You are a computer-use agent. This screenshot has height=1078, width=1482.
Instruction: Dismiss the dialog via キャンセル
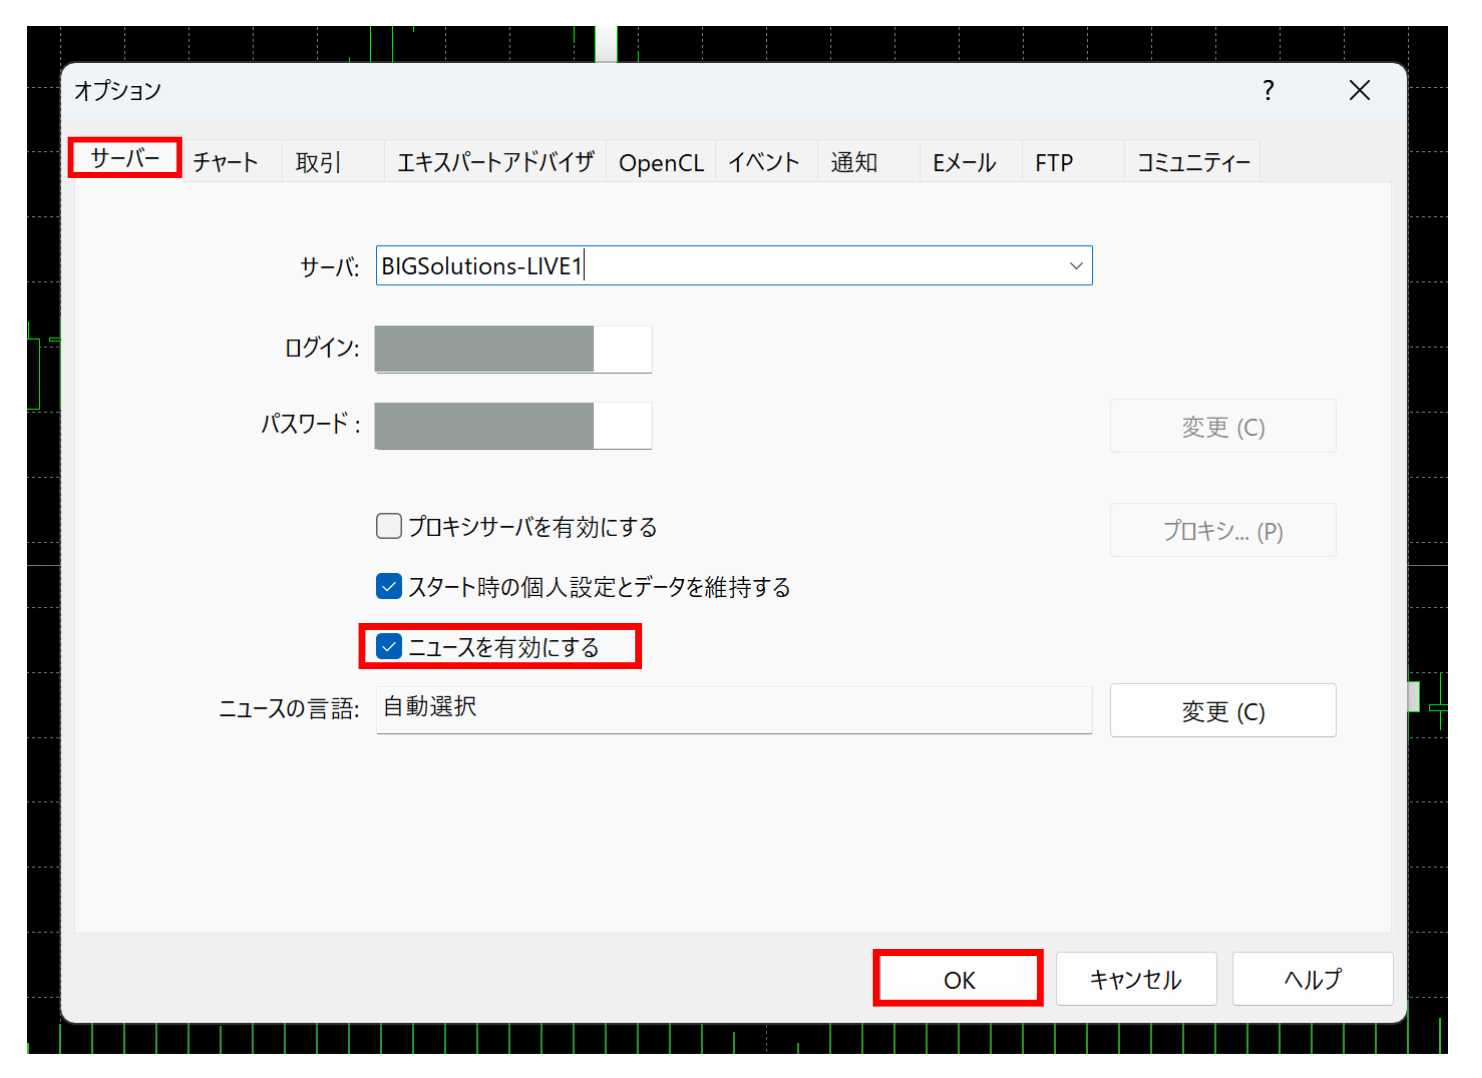point(1136,979)
